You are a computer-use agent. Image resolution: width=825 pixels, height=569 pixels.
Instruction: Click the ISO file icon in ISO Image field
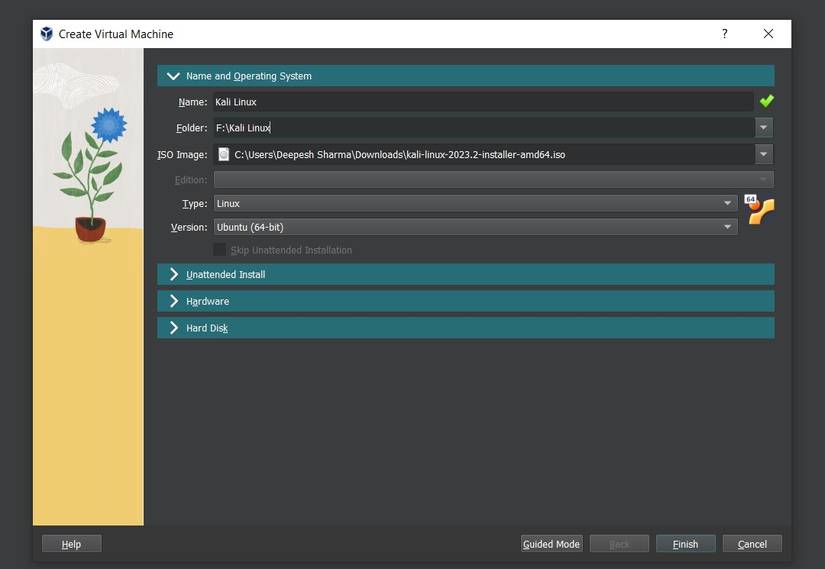[224, 154]
